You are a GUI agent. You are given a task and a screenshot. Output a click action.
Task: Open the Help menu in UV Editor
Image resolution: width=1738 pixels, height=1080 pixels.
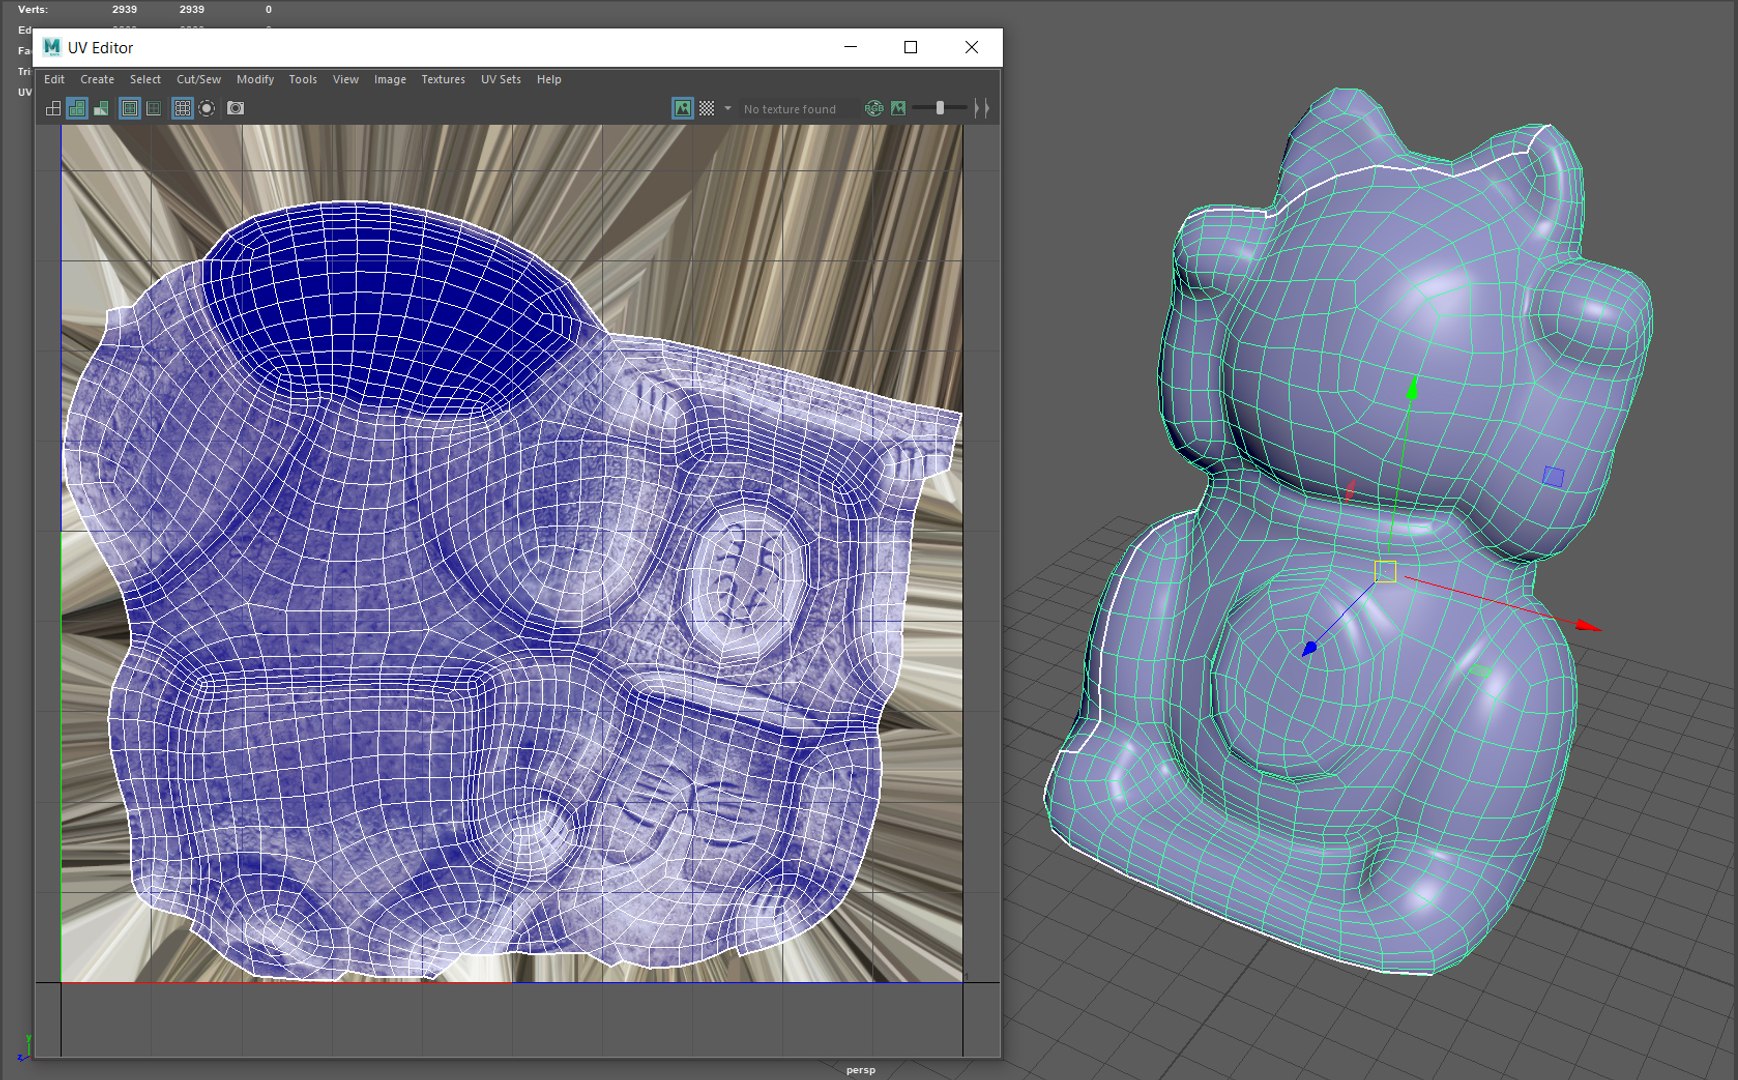tap(549, 79)
